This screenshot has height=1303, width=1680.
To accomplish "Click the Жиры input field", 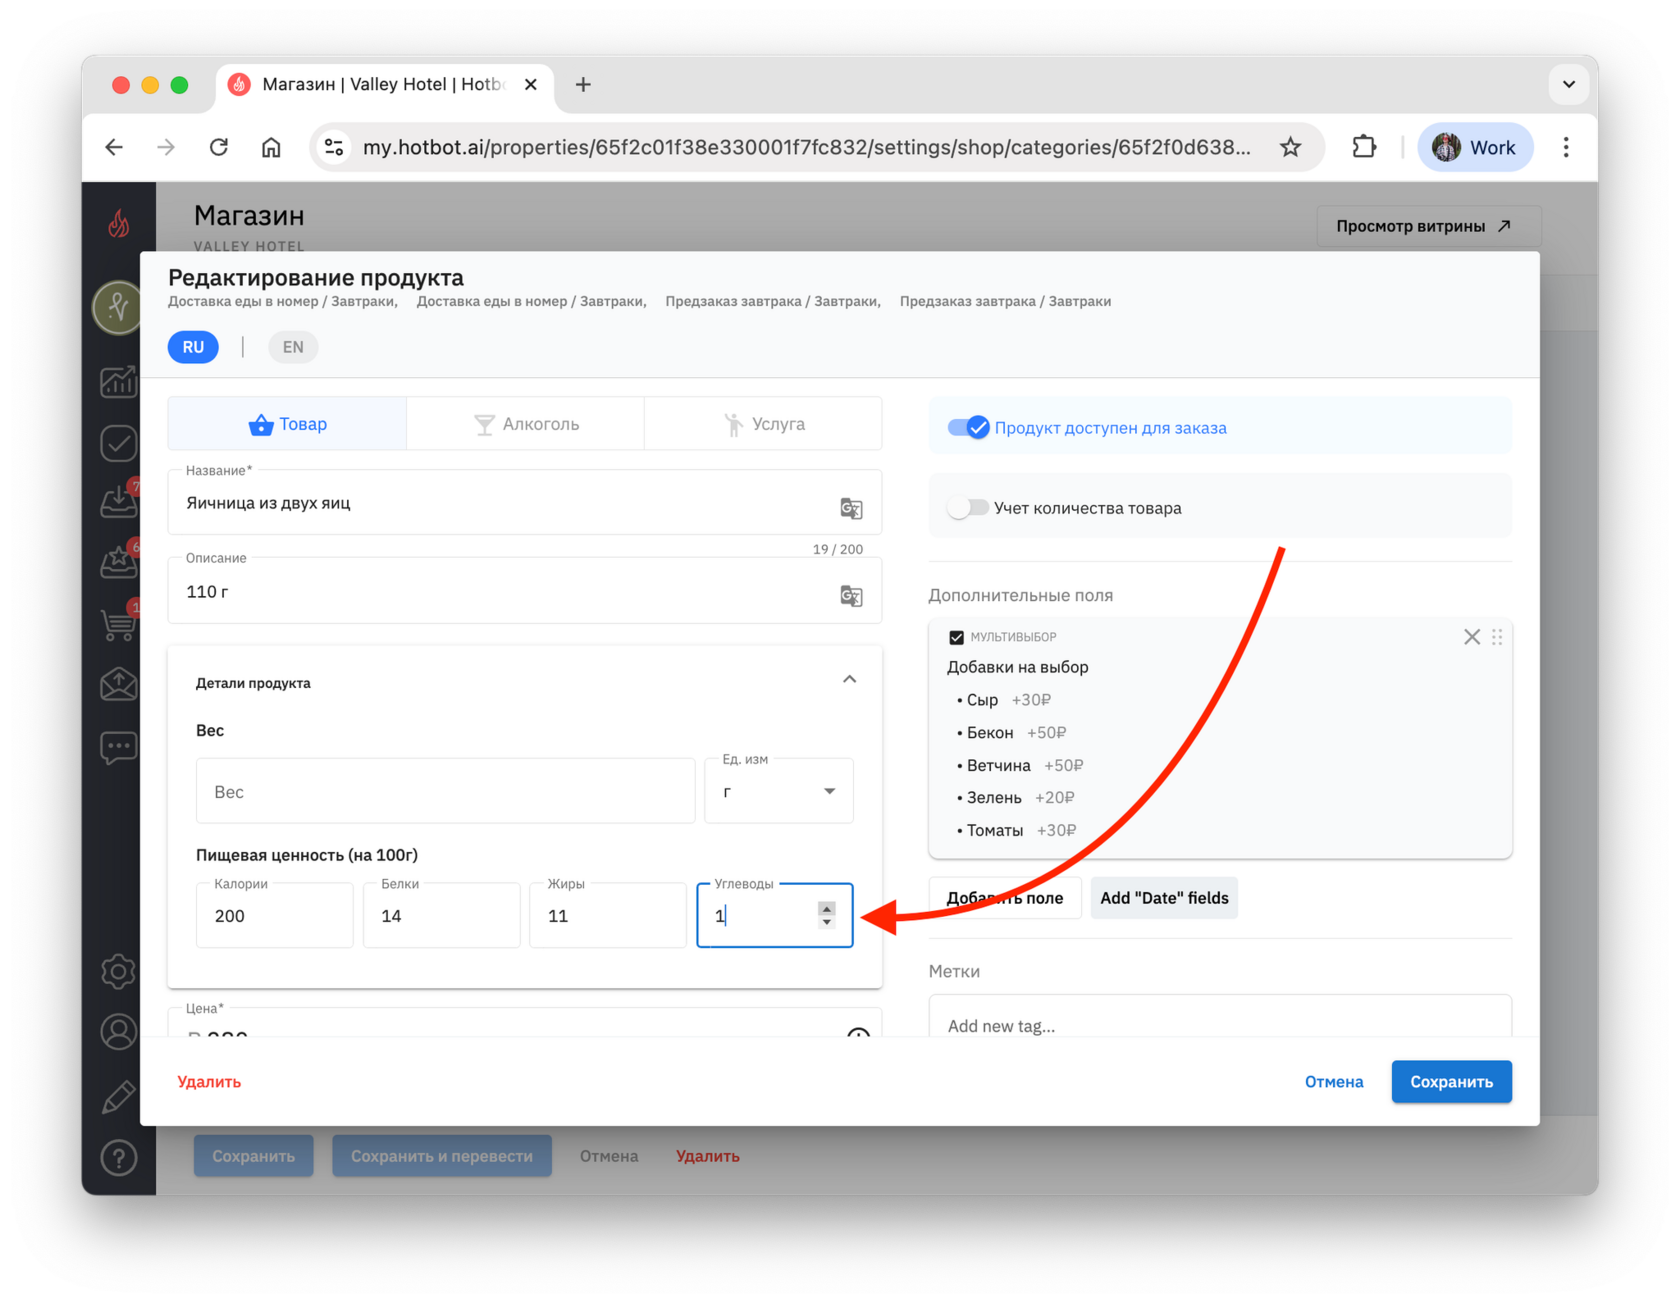I will (x=608, y=915).
